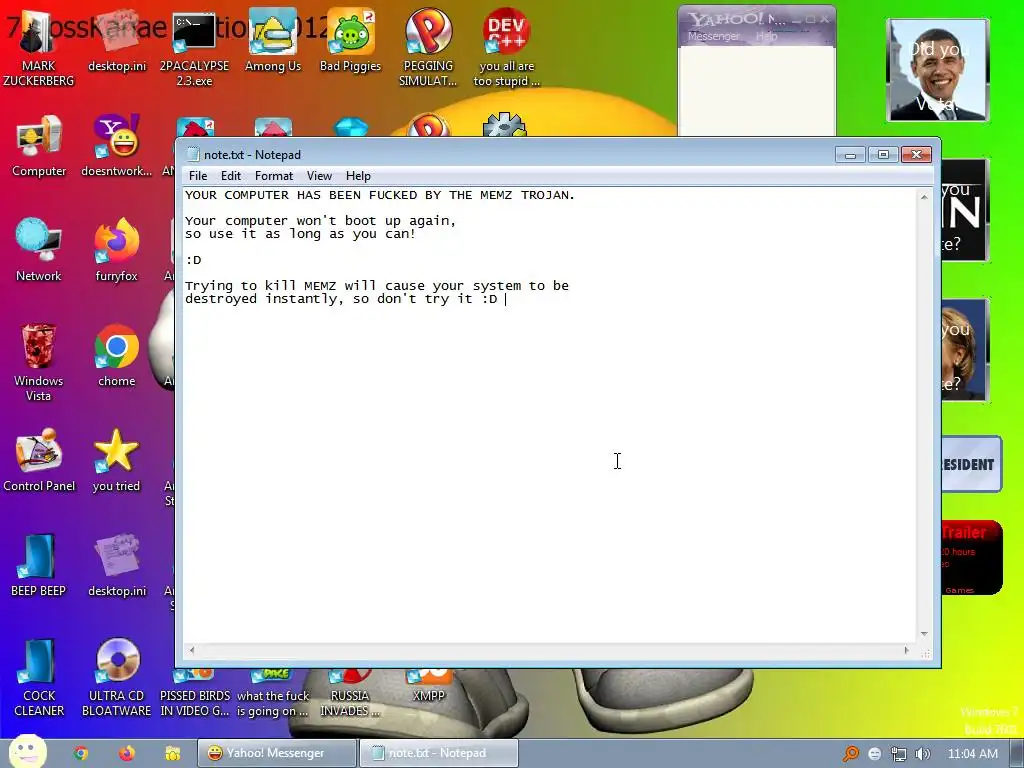1024x768 pixels.
Task: Close the note.txt Notepad window
Action: point(916,155)
